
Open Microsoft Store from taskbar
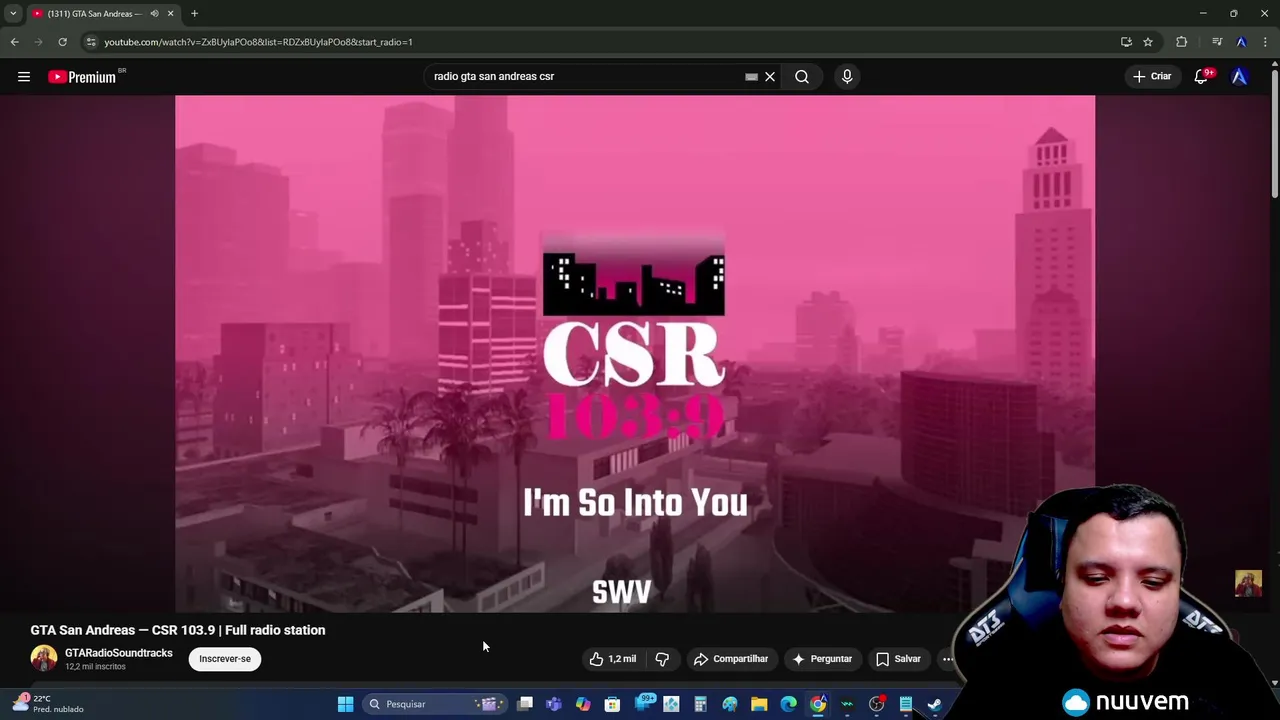[x=612, y=704]
